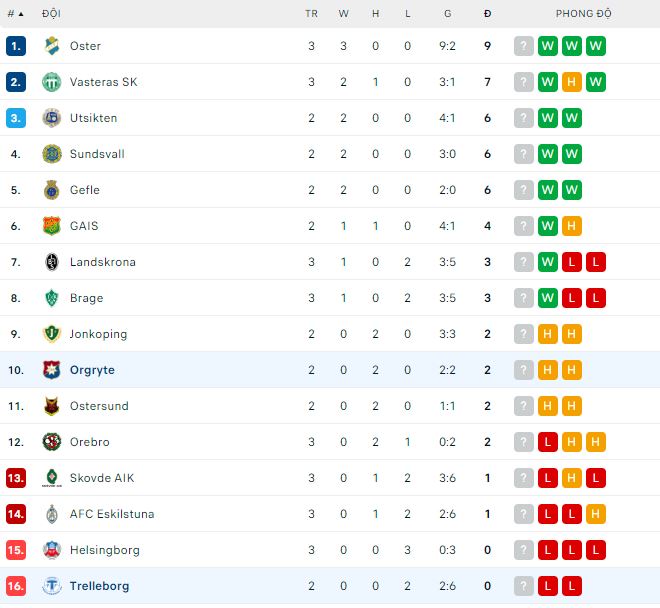The image size is (660, 608).
Task: Click Oster's upcoming match question mark badge
Action: point(524,46)
